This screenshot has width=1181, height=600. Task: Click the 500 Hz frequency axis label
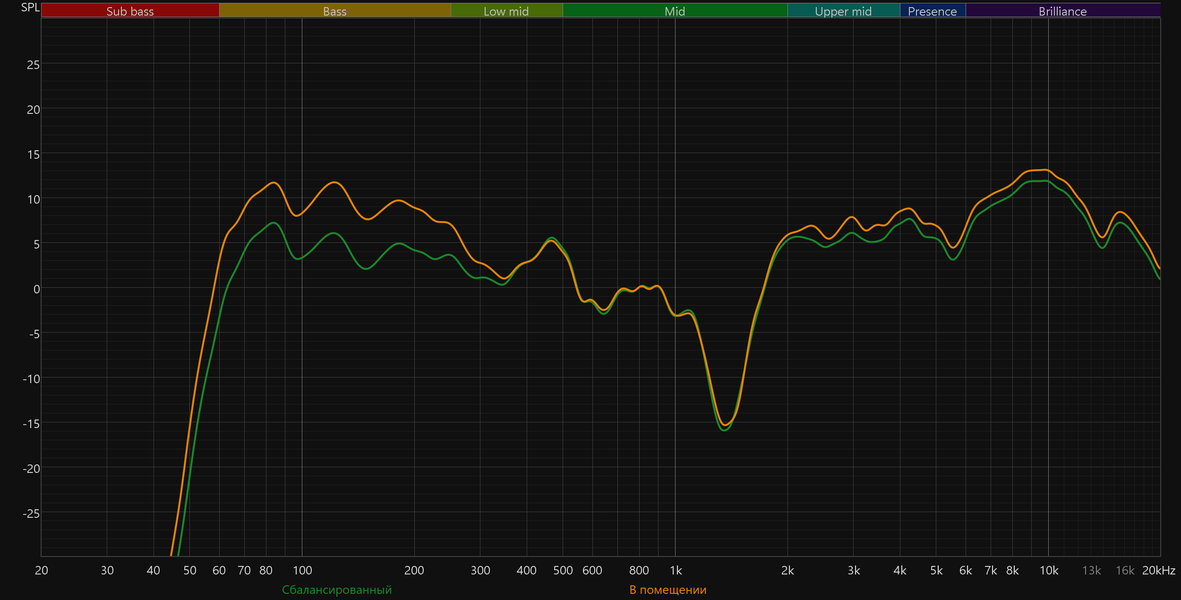coord(563,571)
